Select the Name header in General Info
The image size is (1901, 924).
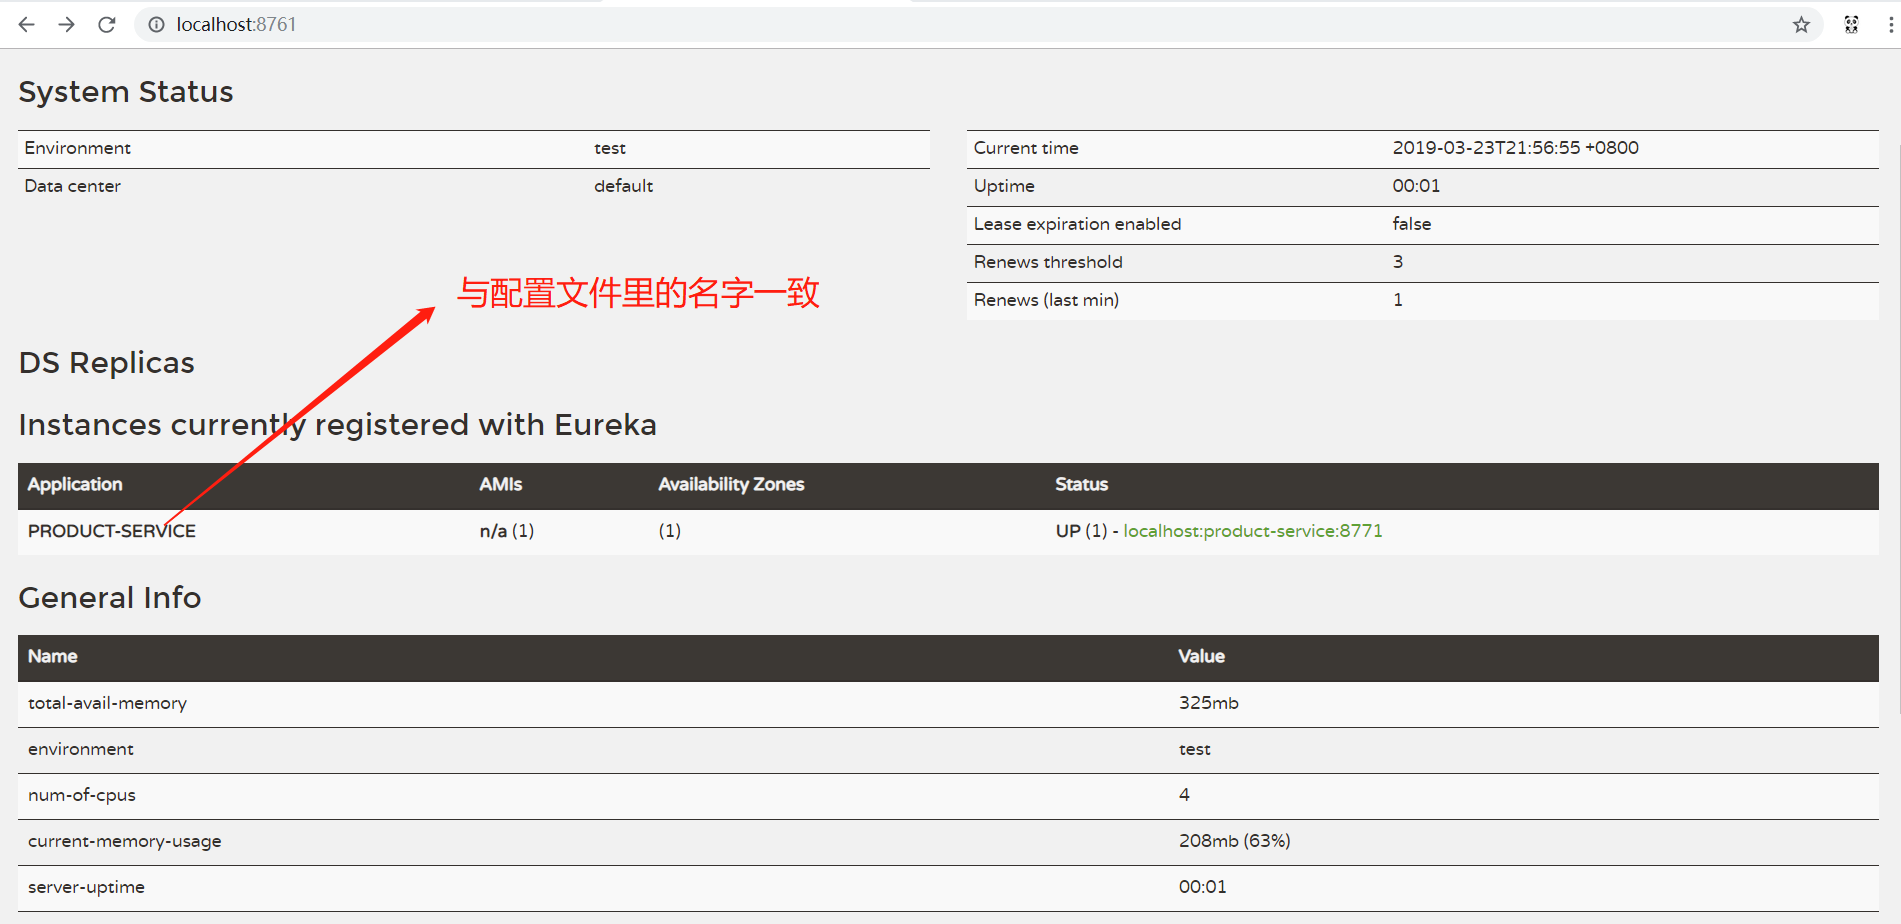tap(53, 657)
